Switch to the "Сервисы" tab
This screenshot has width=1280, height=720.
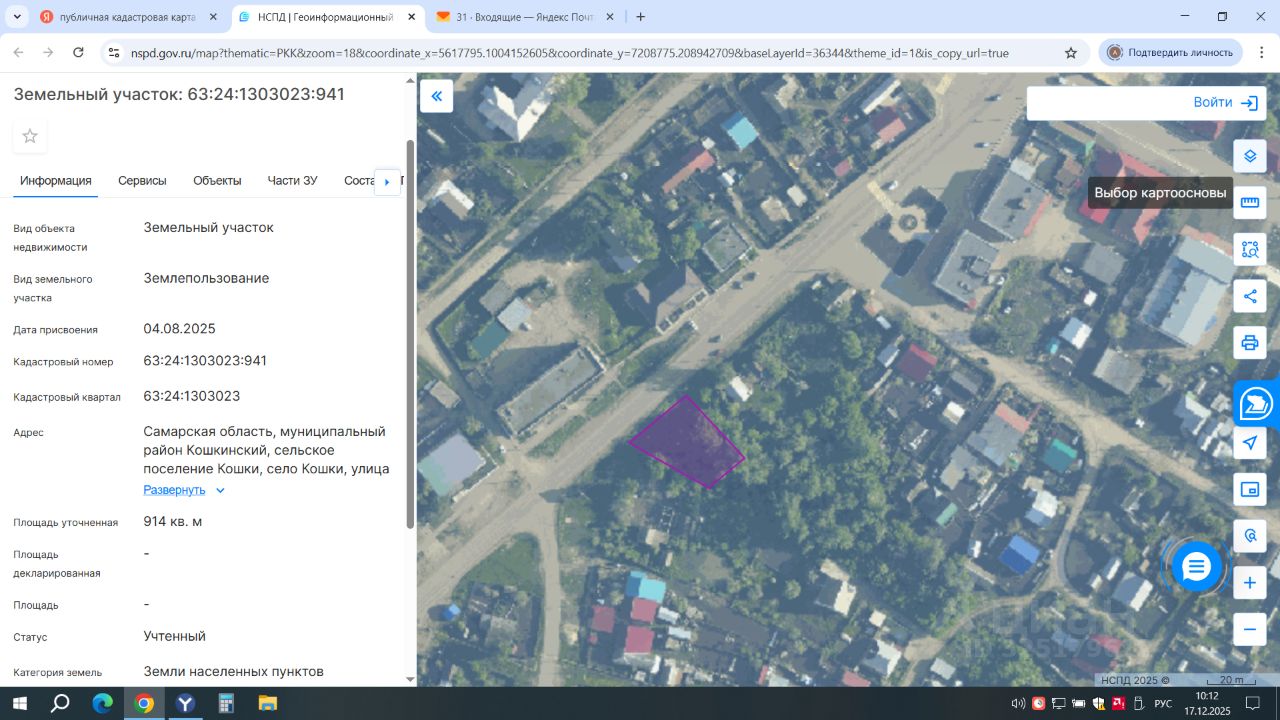(x=142, y=181)
